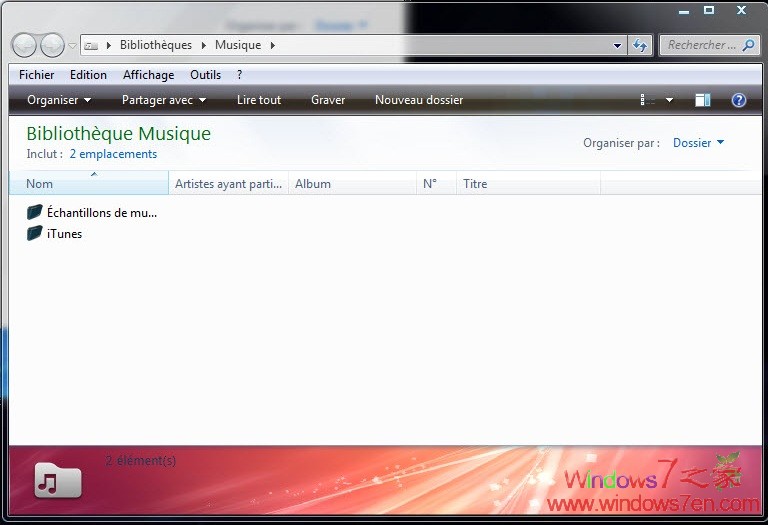The width and height of the screenshot is (768, 525).
Task: Sort by Artistes ayant parti... column
Action: [229, 183]
